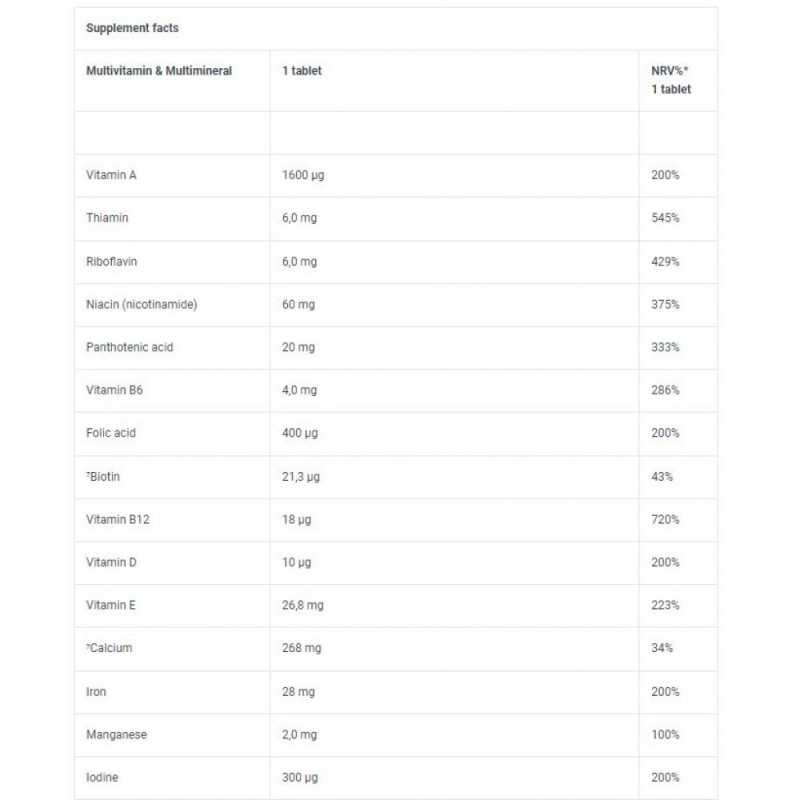Click the Calcium 268 mg value
This screenshot has height=800, width=800.
click(x=302, y=648)
